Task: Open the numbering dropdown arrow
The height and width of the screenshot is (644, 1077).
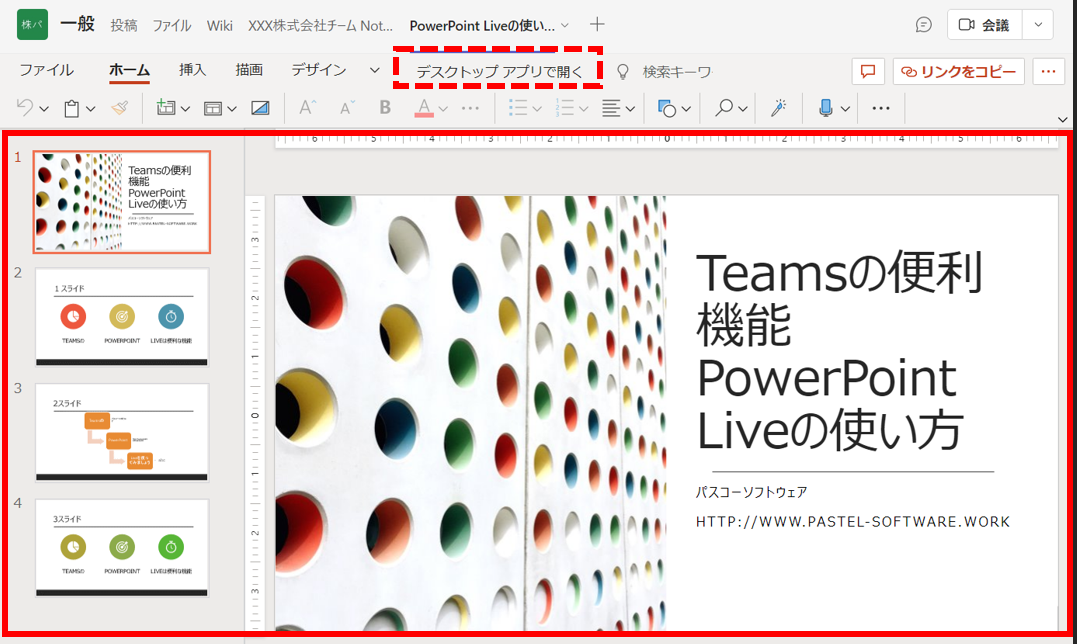Action: (584, 108)
